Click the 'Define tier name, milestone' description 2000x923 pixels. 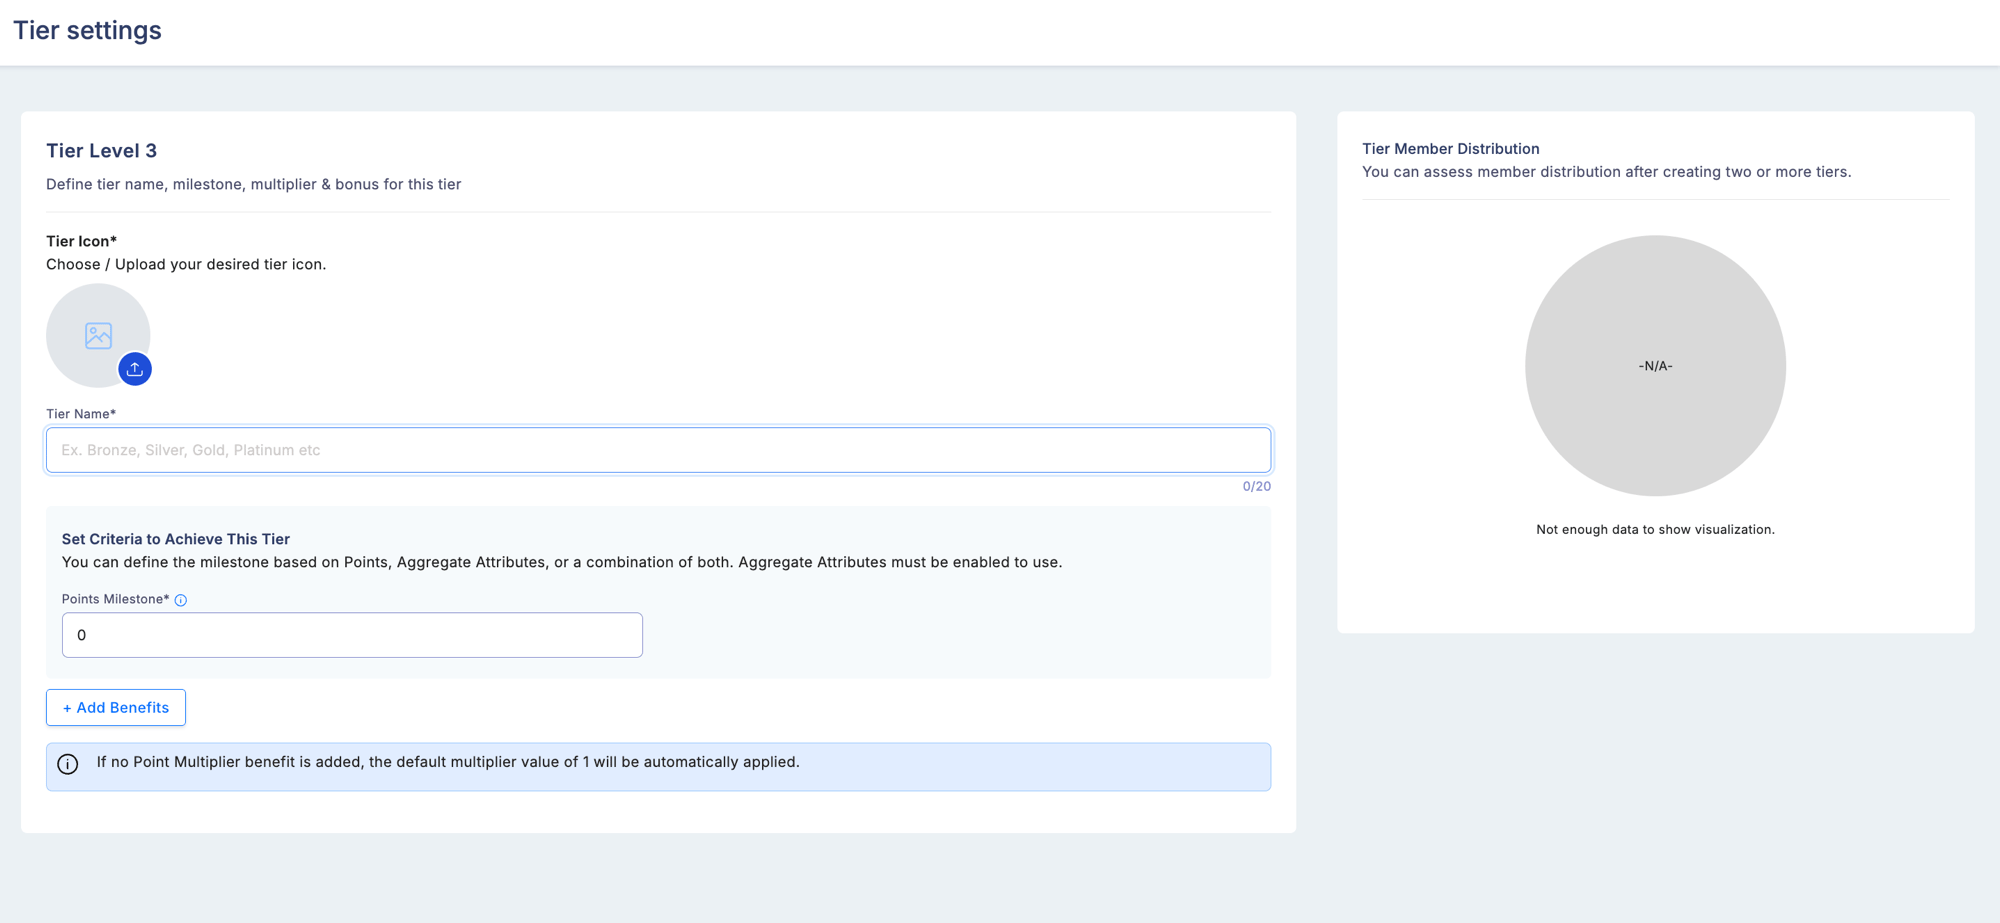(x=253, y=184)
